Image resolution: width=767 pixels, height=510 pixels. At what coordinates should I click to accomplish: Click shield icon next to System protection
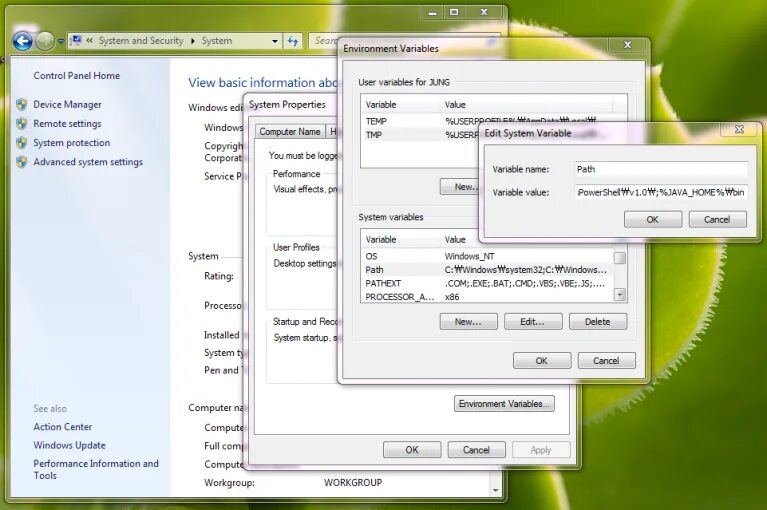pyautogui.click(x=22, y=142)
